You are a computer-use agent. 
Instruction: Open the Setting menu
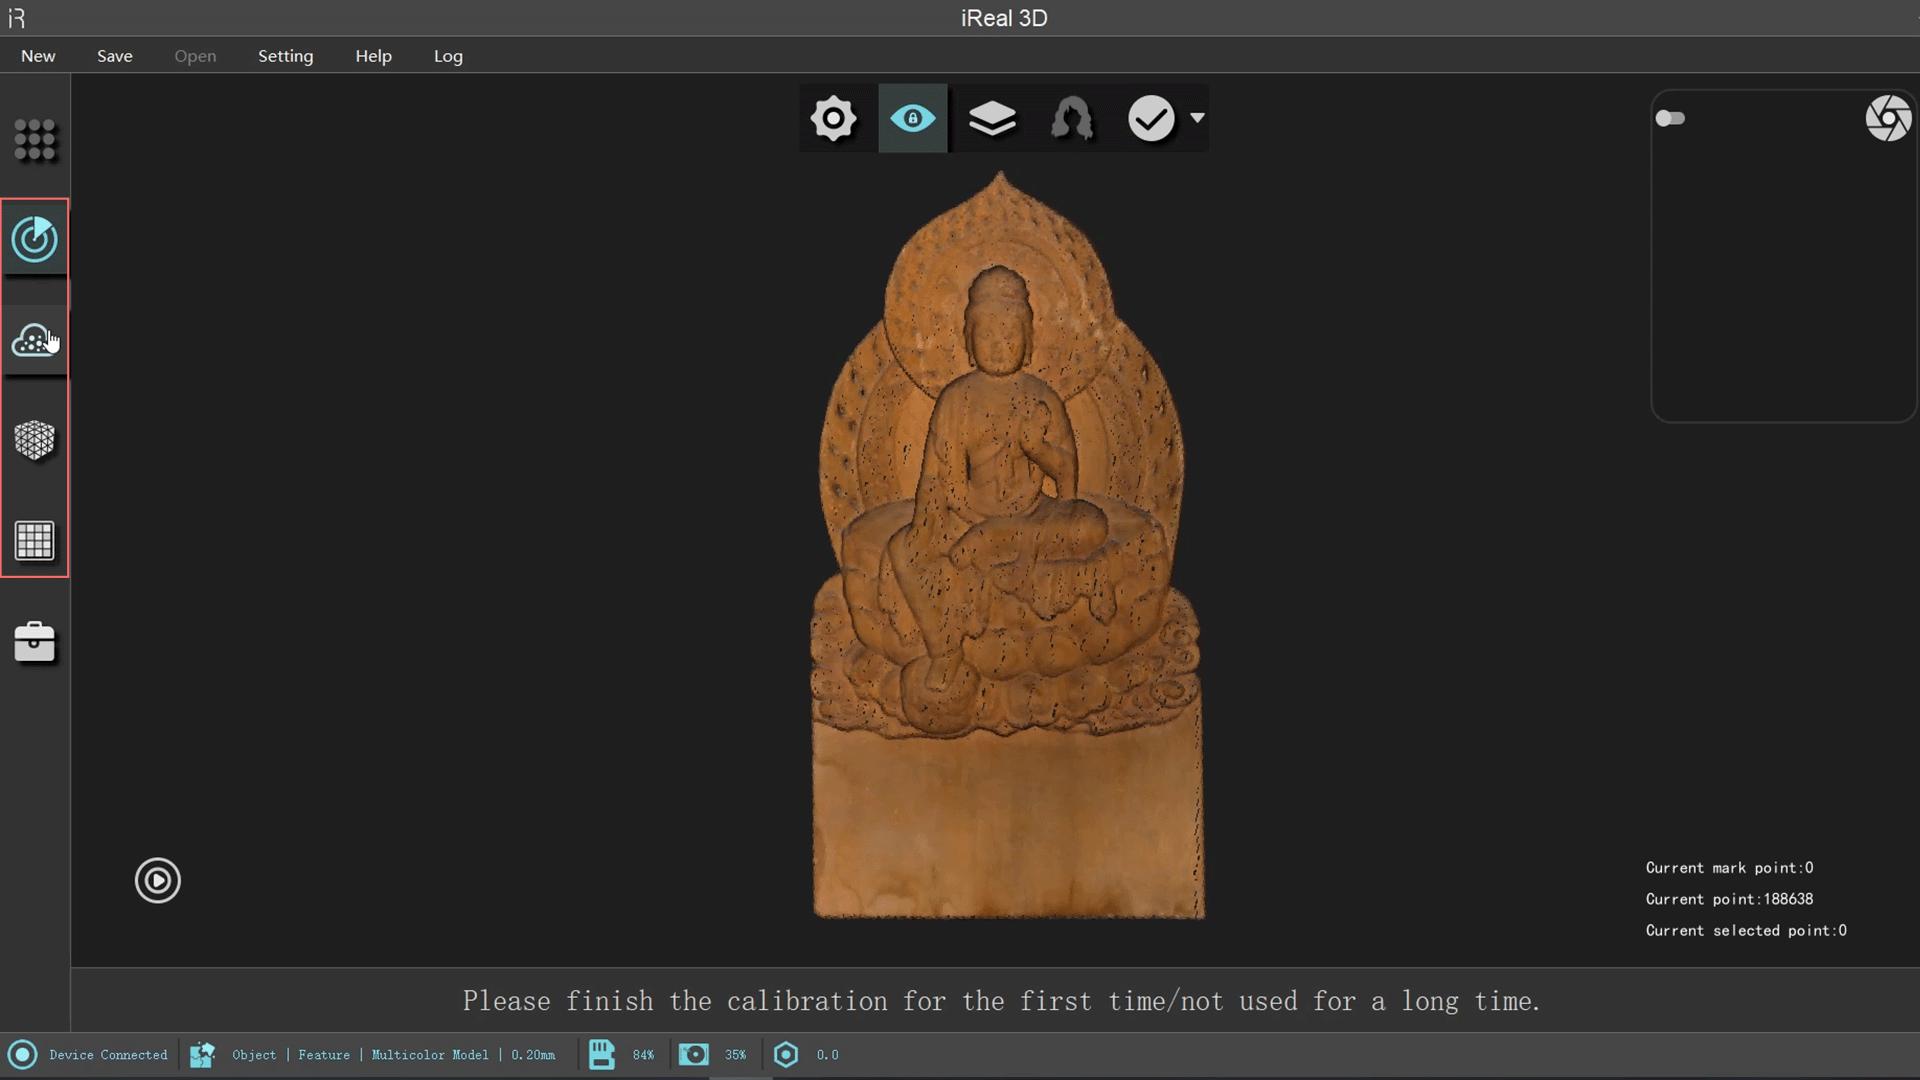[x=285, y=56]
